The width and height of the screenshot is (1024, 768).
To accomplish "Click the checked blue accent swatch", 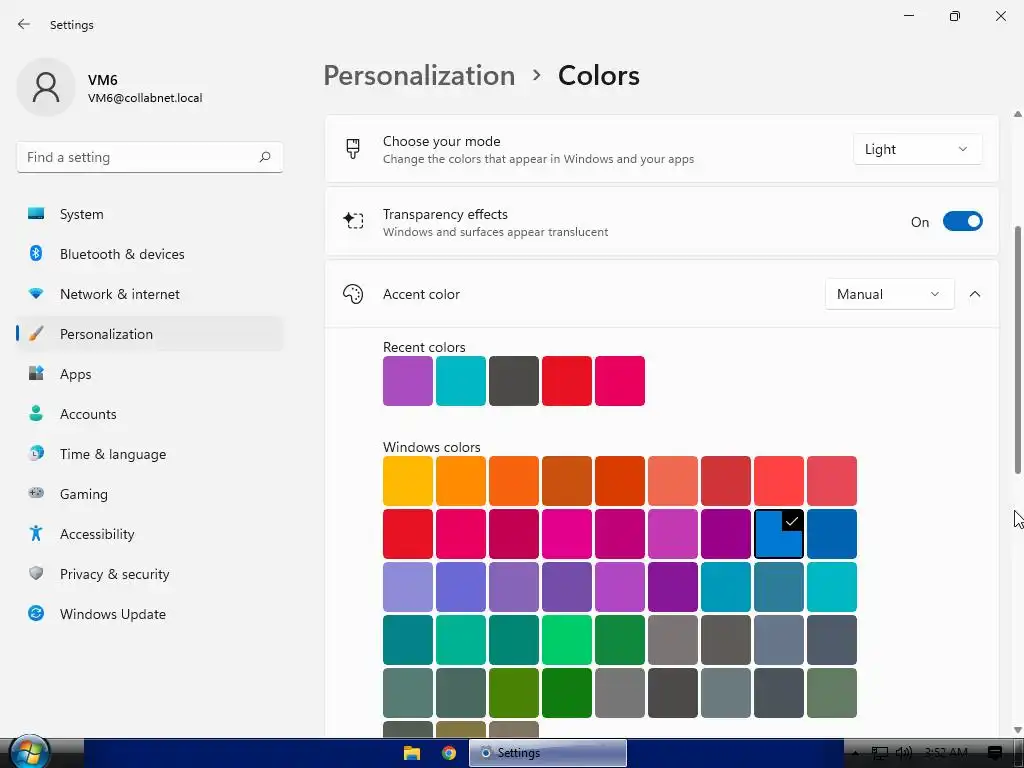I will click(x=778, y=534).
